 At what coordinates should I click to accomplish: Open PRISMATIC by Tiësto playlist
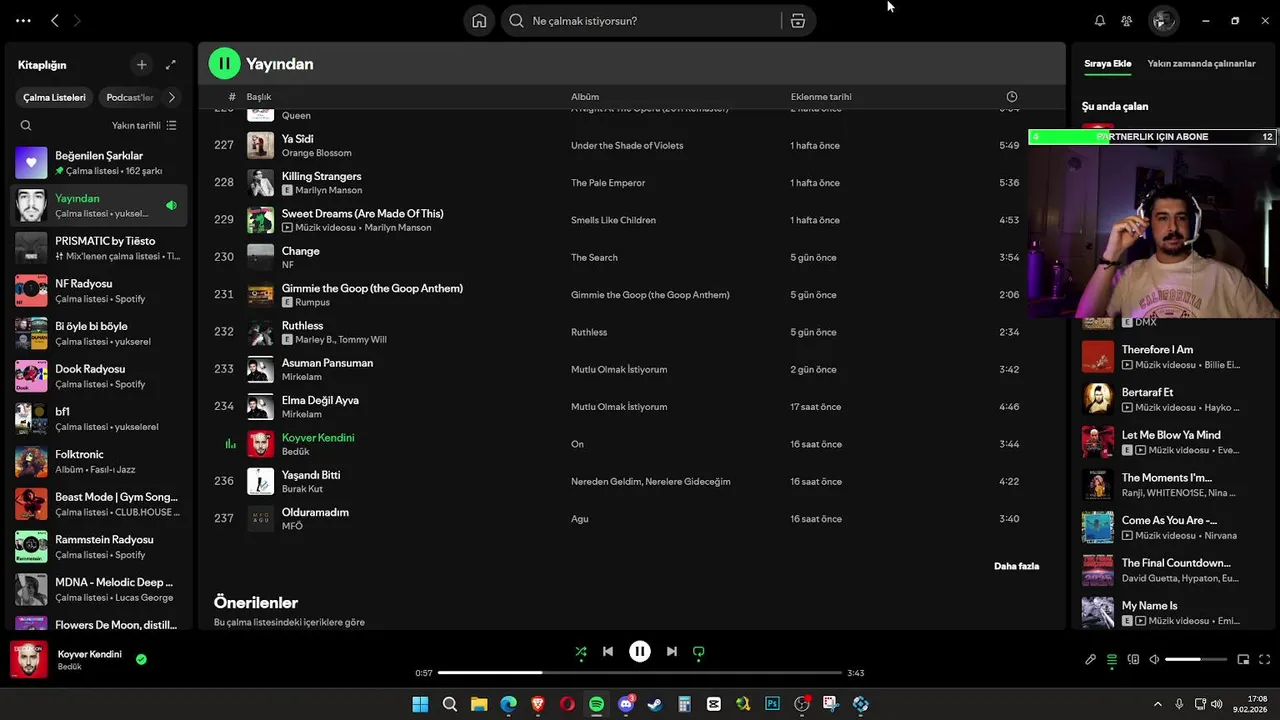point(98,248)
